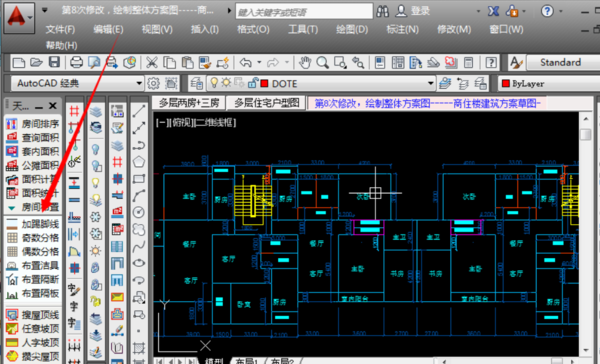Open the QuickCalc calculator icon
This screenshot has height=364, width=600.
click(468, 62)
